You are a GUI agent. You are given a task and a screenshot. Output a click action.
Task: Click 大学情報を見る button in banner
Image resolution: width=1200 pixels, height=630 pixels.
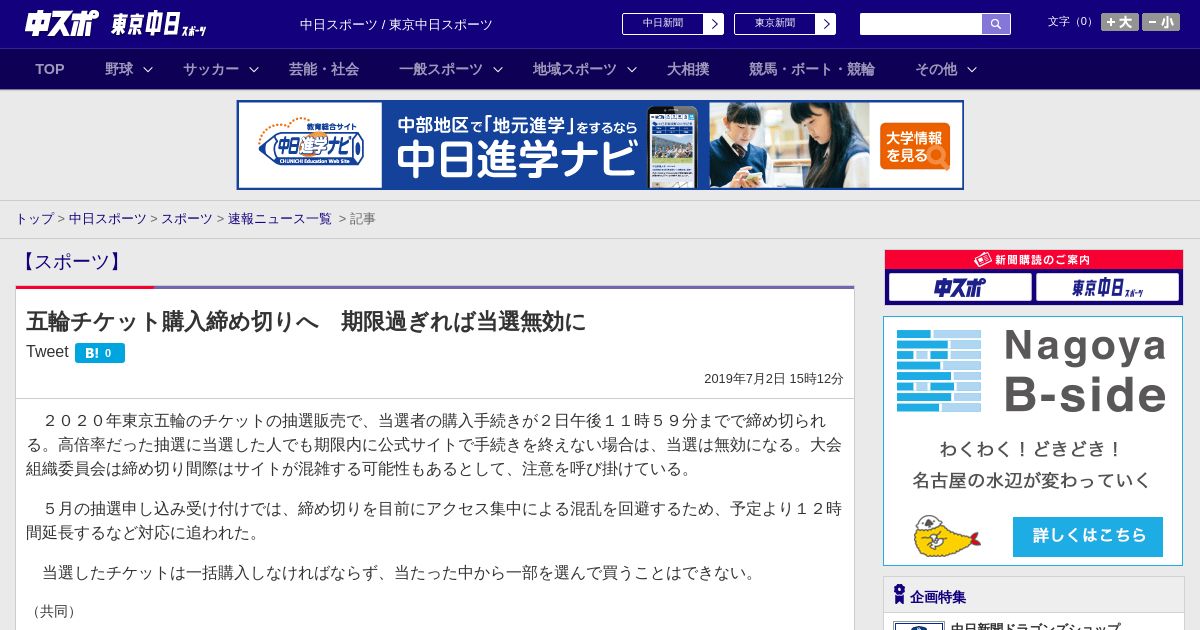point(915,146)
